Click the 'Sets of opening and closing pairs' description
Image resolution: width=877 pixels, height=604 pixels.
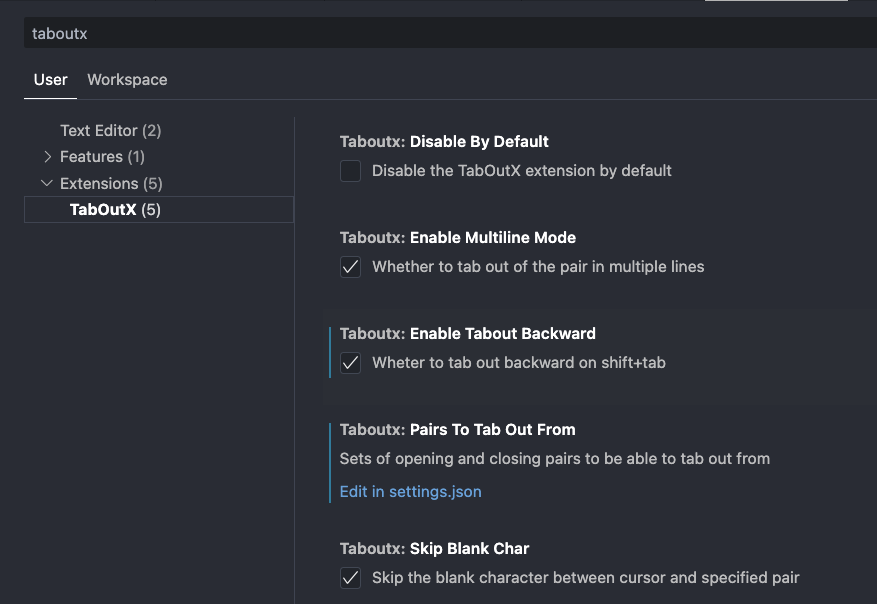[x=554, y=459]
